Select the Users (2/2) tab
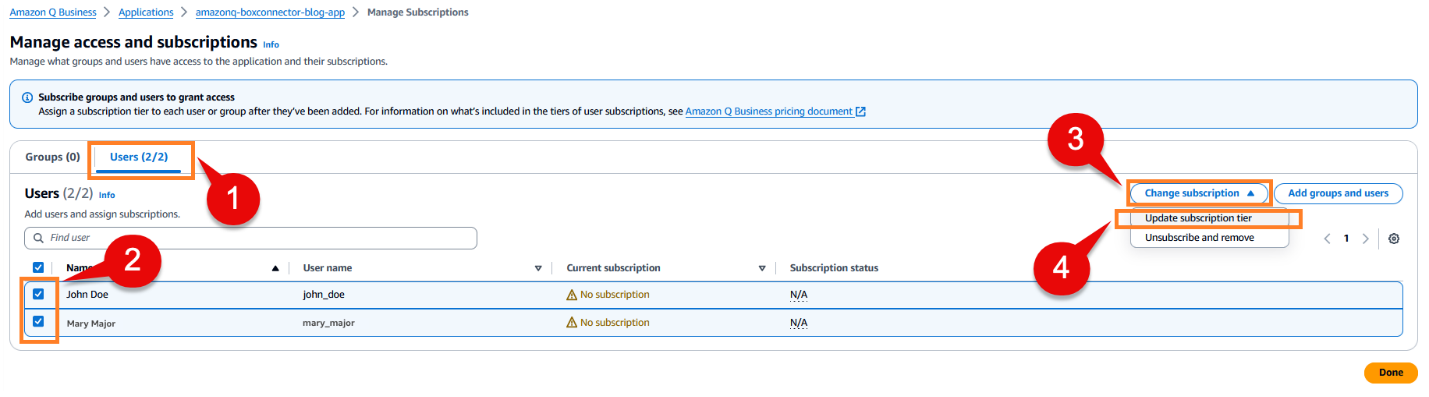The width and height of the screenshot is (1429, 397). tap(139, 158)
